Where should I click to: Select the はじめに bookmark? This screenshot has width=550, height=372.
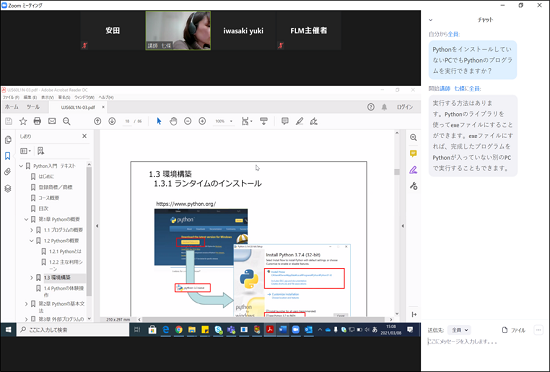(x=46, y=176)
